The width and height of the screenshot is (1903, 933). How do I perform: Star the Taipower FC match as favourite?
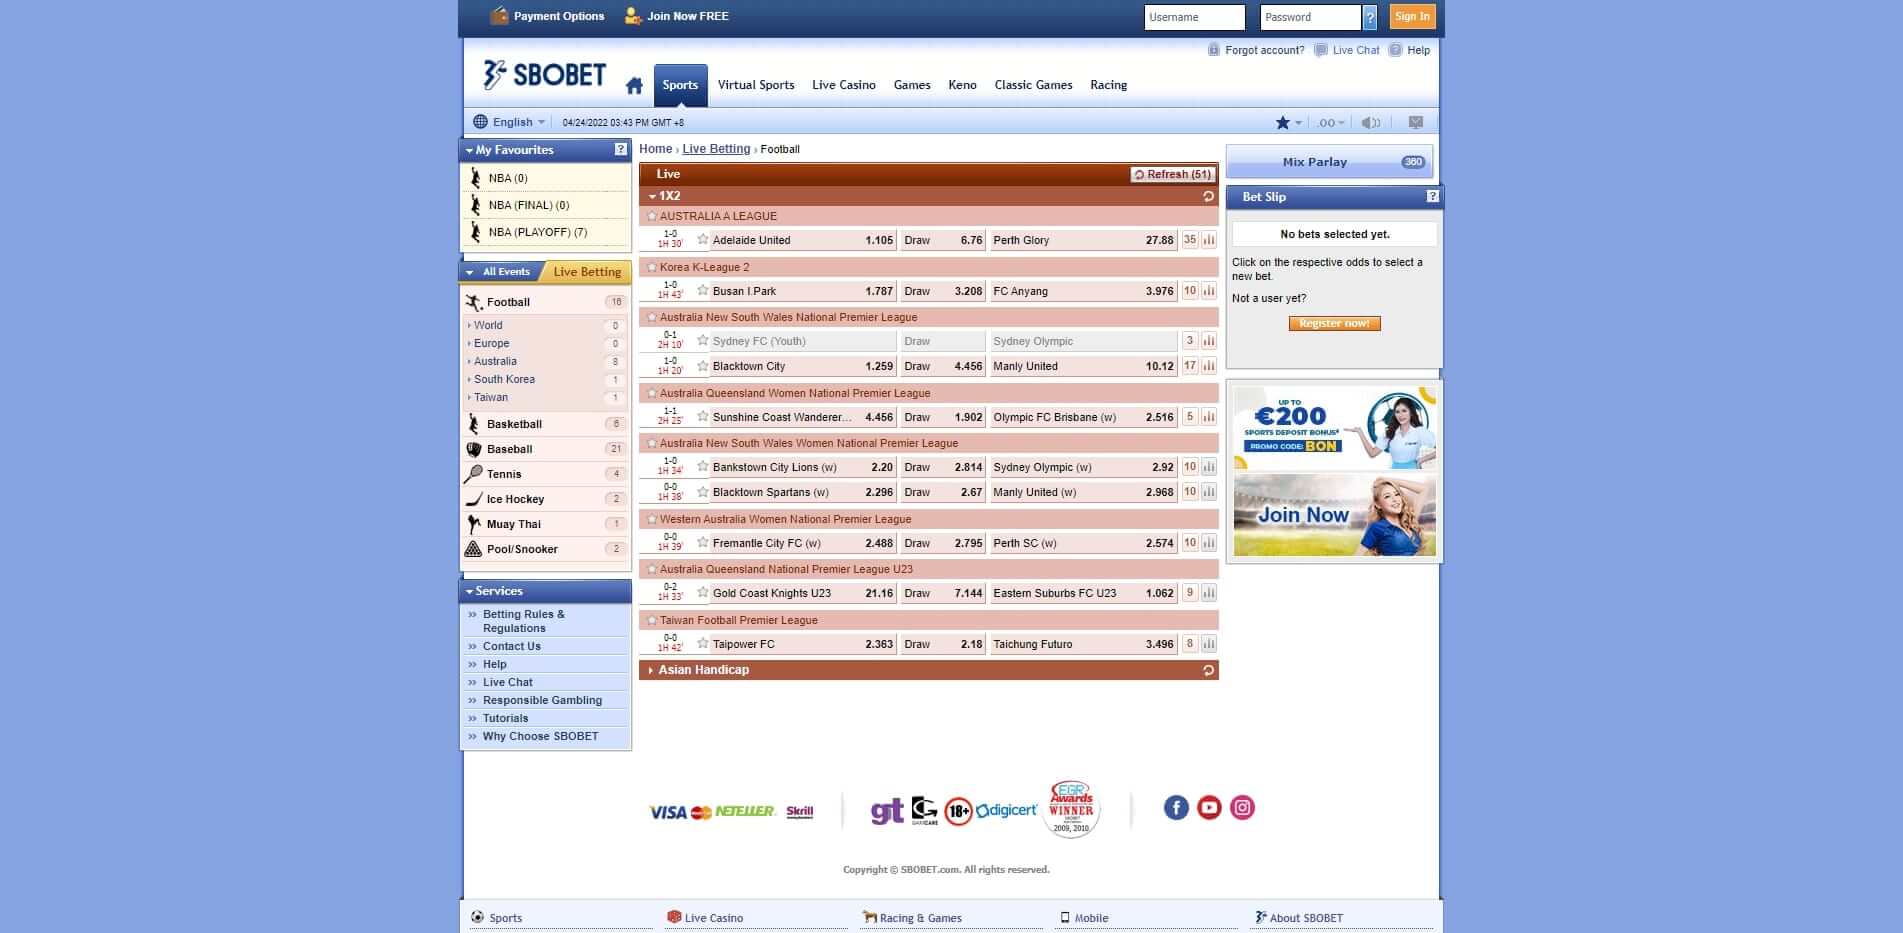[x=702, y=644]
